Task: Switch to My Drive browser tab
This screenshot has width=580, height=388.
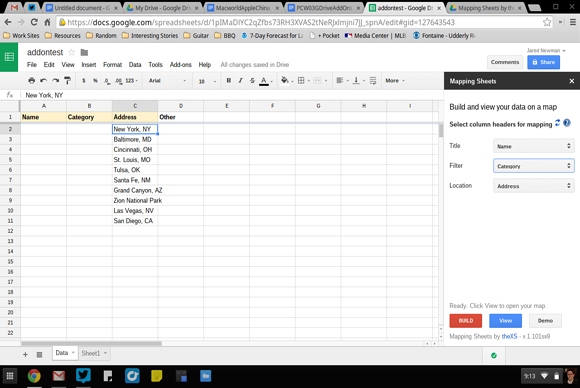Action: click(x=163, y=8)
